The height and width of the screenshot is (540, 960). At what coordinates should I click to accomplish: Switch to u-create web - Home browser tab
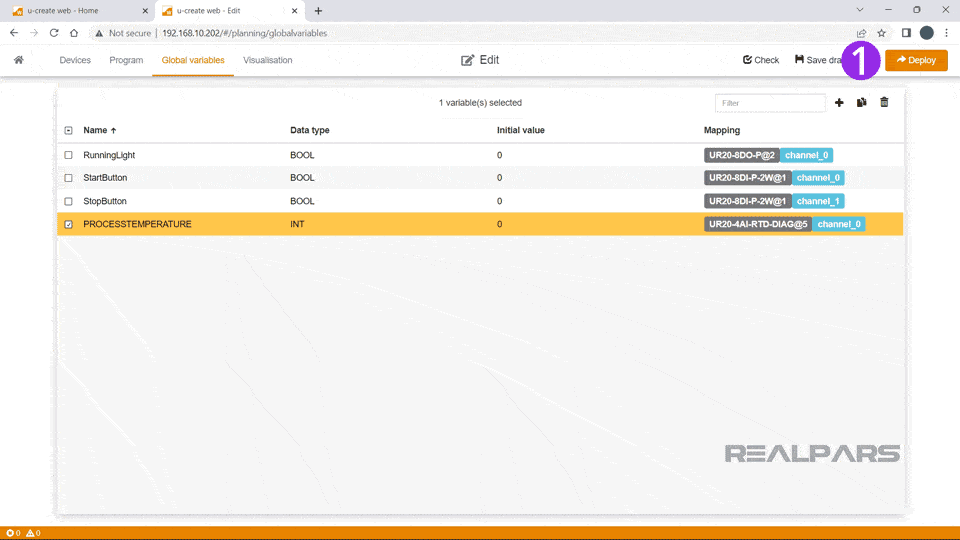coord(80,11)
